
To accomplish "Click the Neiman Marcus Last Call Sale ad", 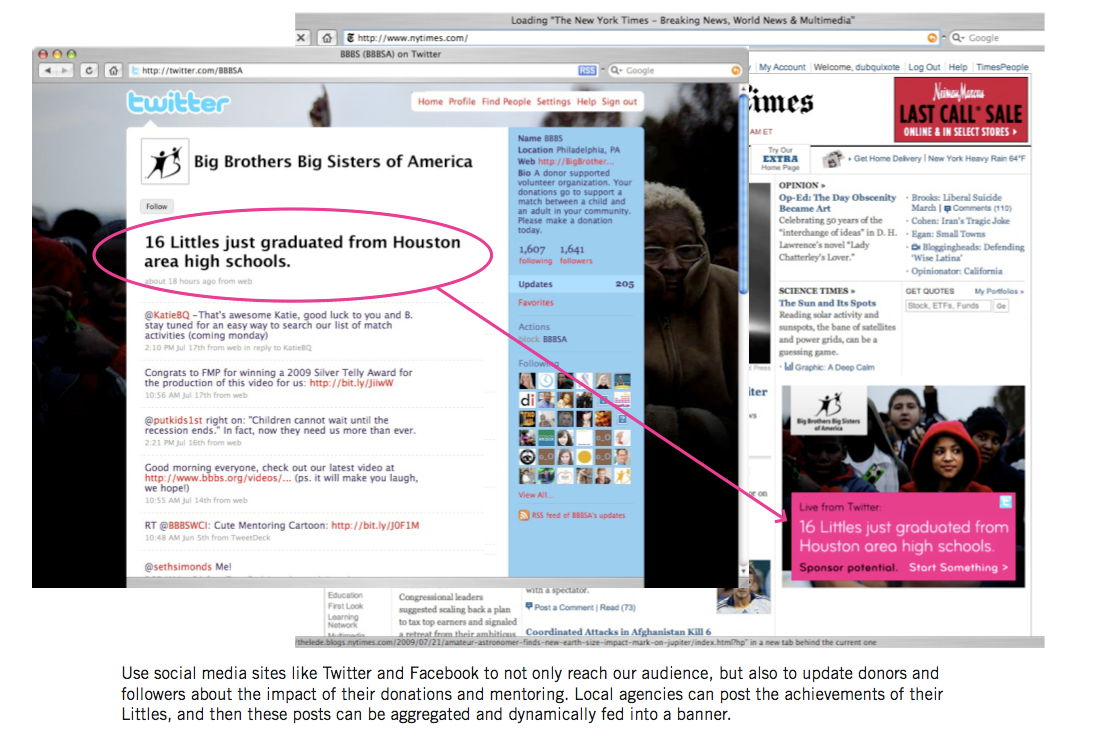I will click(961, 109).
